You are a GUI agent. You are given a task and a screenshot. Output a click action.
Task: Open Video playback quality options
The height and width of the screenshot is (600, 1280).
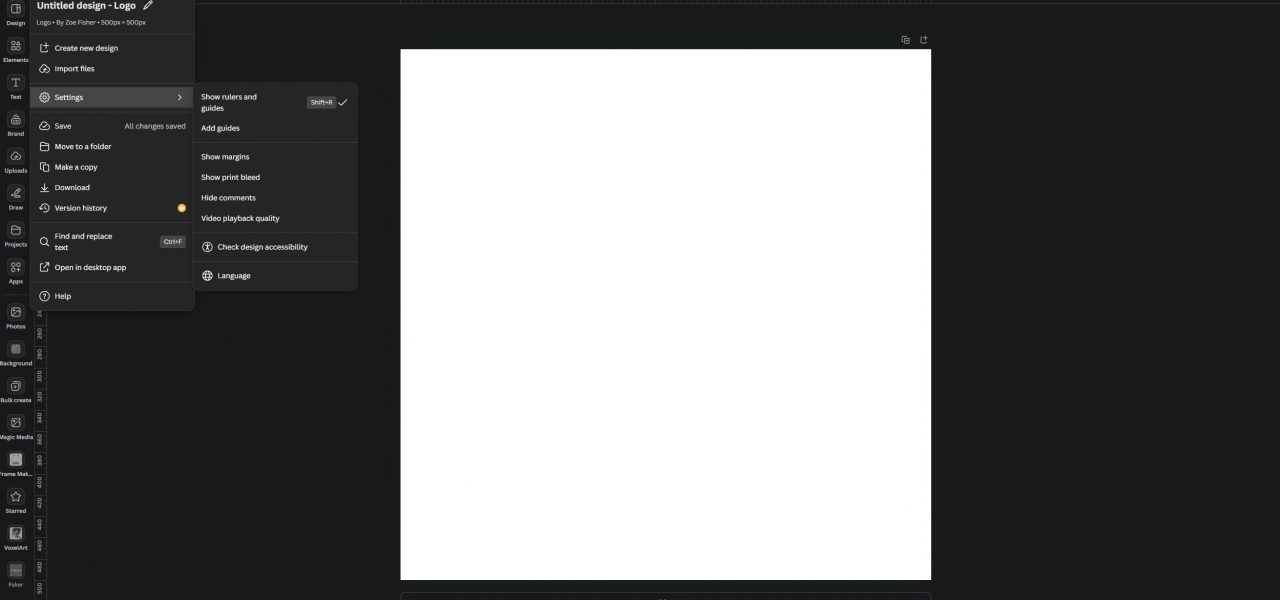point(275,218)
